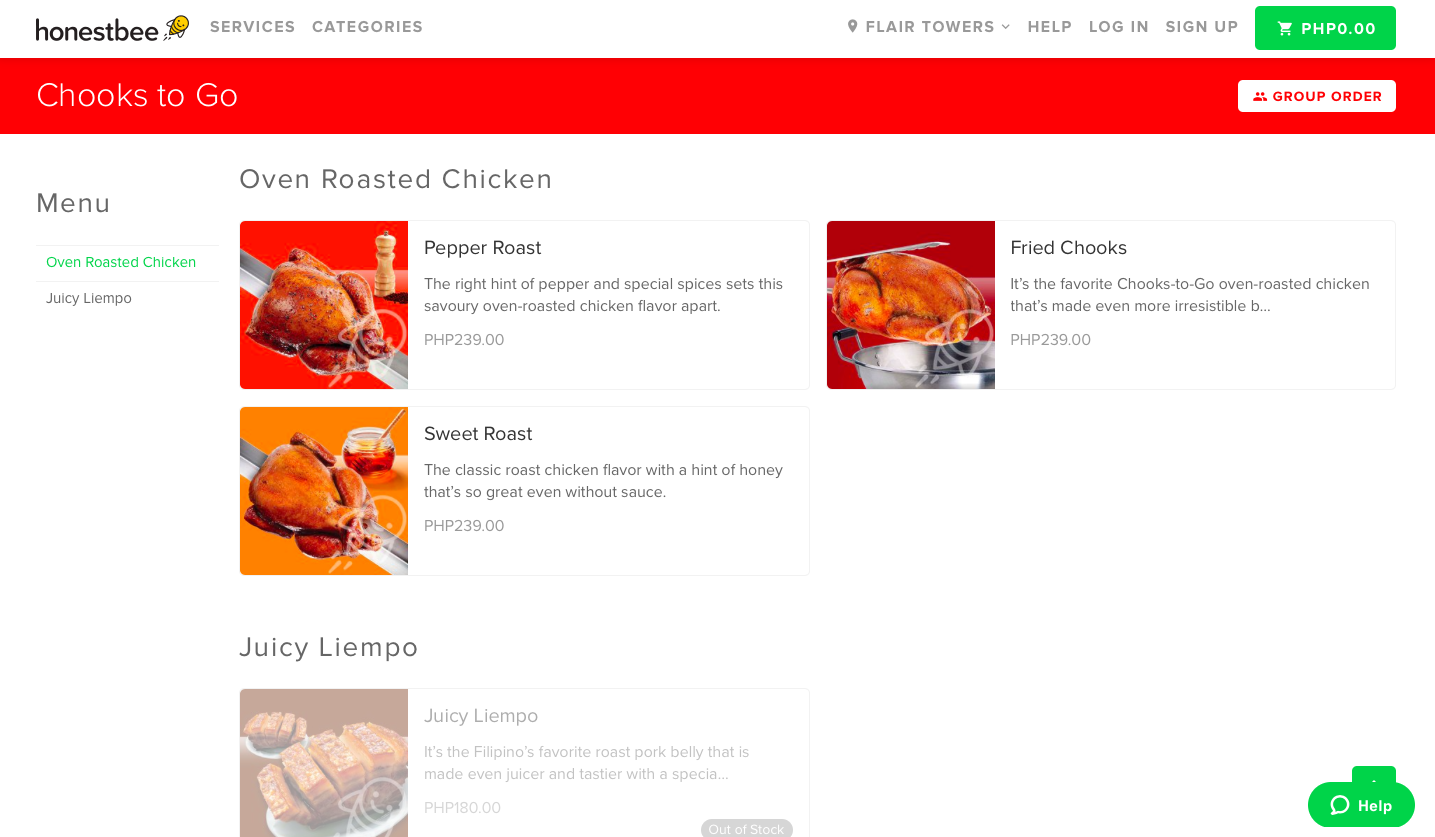This screenshot has height=837, width=1435.
Task: Click the shopping cart icon
Action: click(1285, 29)
